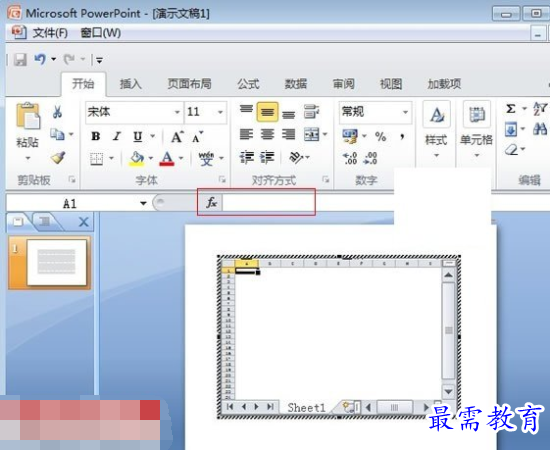Click the cell borders icon

tap(96, 159)
